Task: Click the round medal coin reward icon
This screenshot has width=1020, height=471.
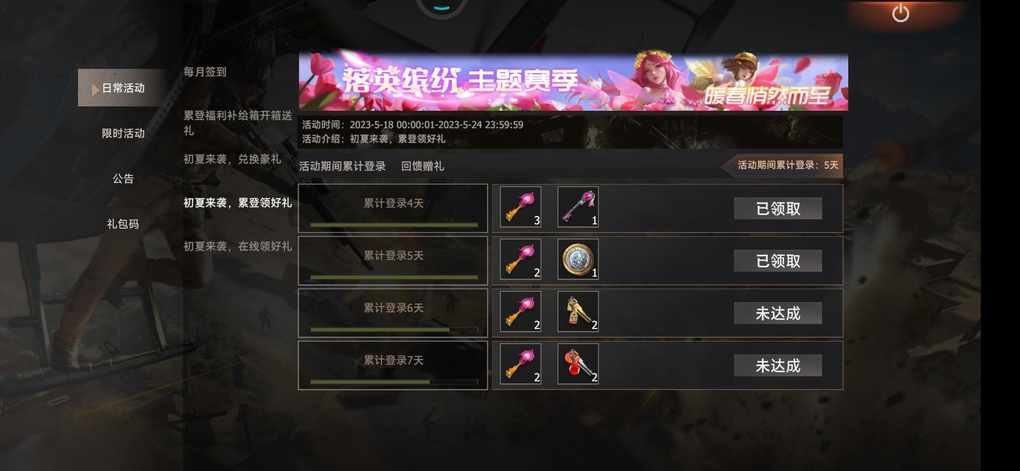Action: click(x=578, y=259)
